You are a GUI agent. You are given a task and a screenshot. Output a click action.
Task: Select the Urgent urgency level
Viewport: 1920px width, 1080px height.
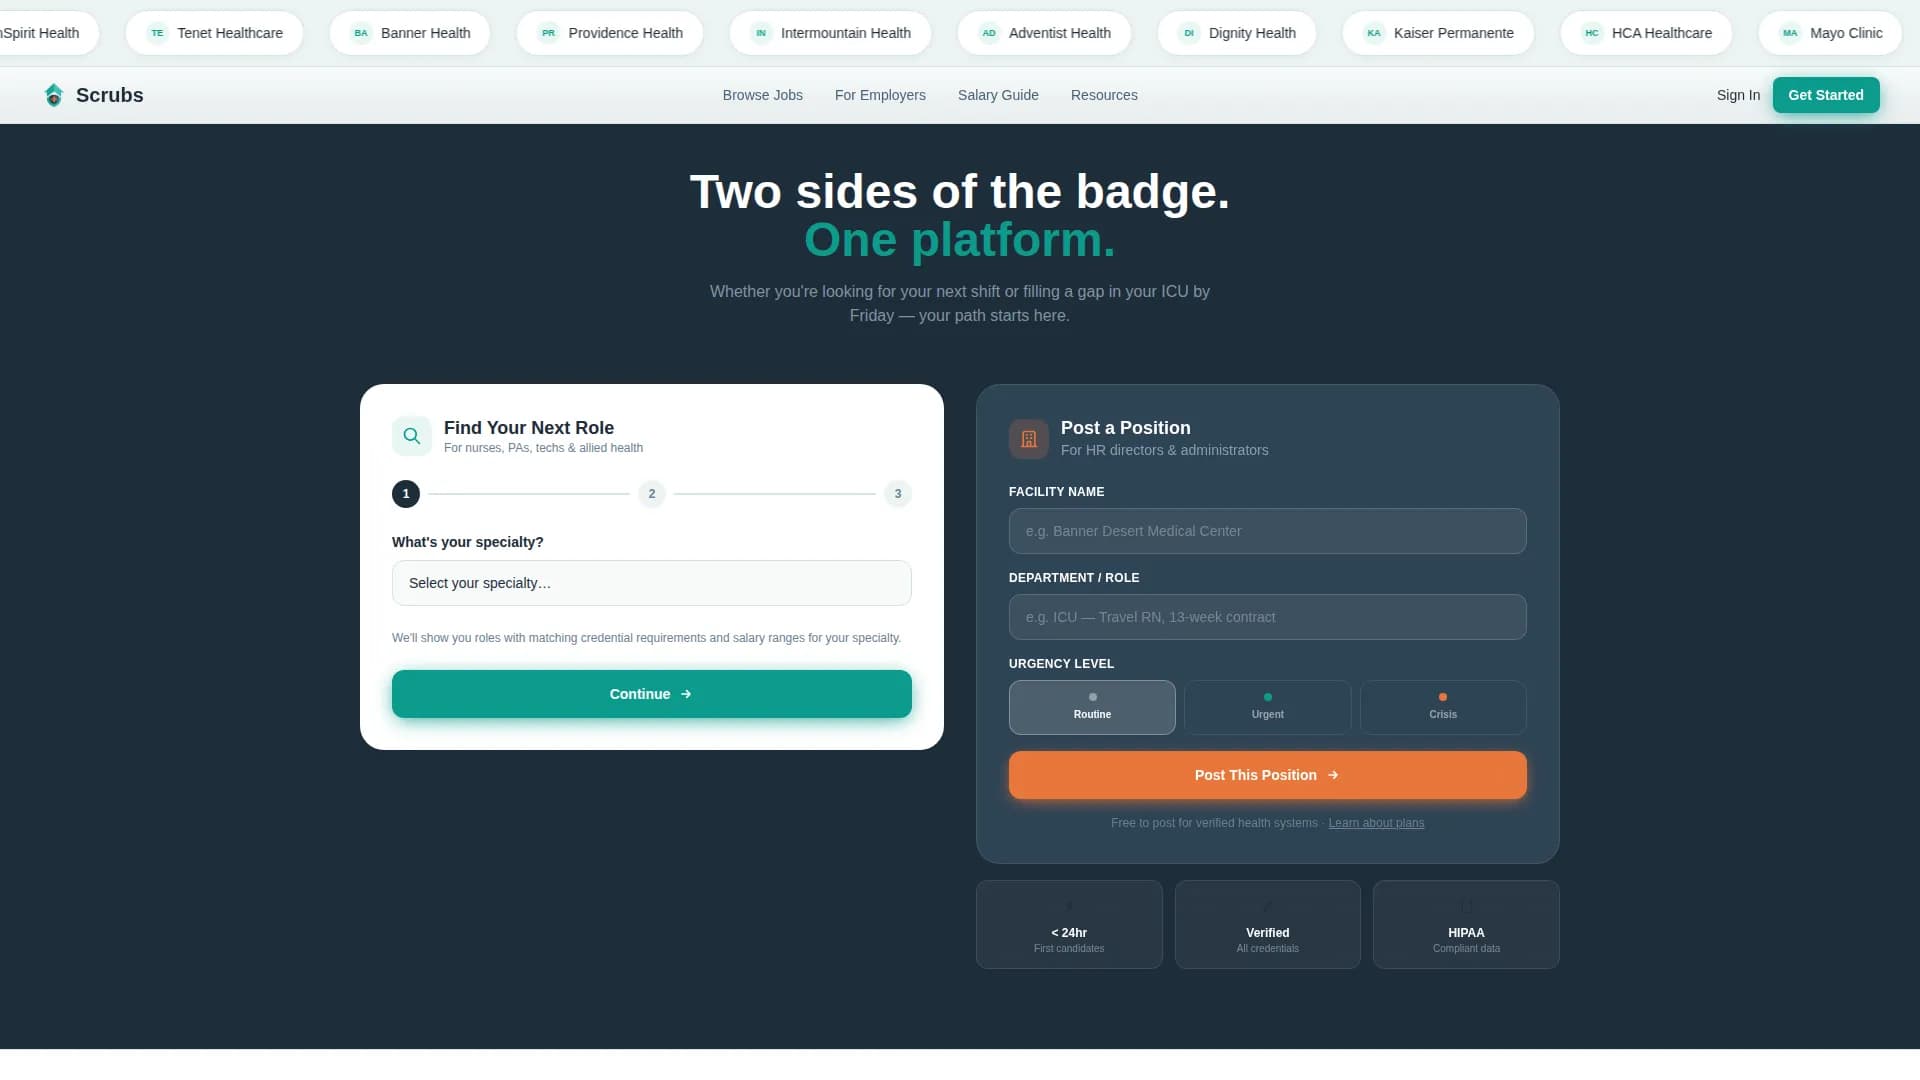[x=1267, y=707]
